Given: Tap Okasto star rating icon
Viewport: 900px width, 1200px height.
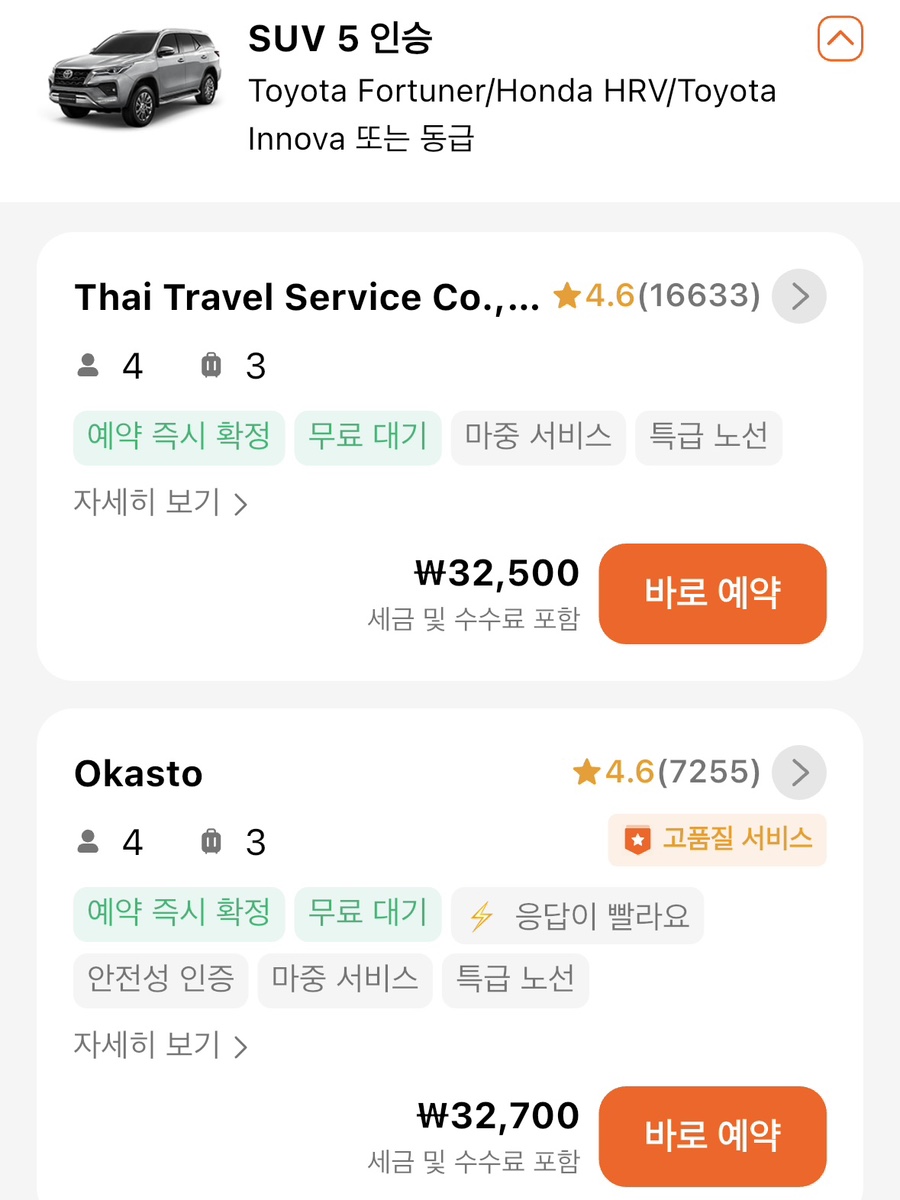Looking at the screenshot, I should point(586,772).
